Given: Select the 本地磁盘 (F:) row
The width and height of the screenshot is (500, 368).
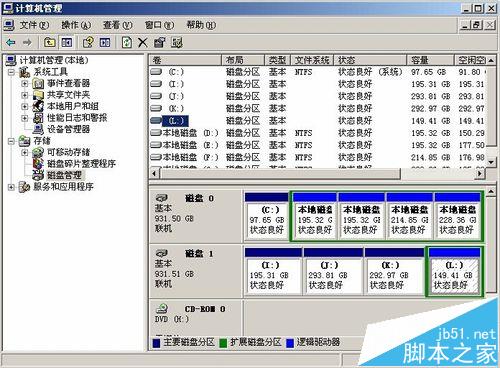Looking at the screenshot, I should [x=318, y=157].
